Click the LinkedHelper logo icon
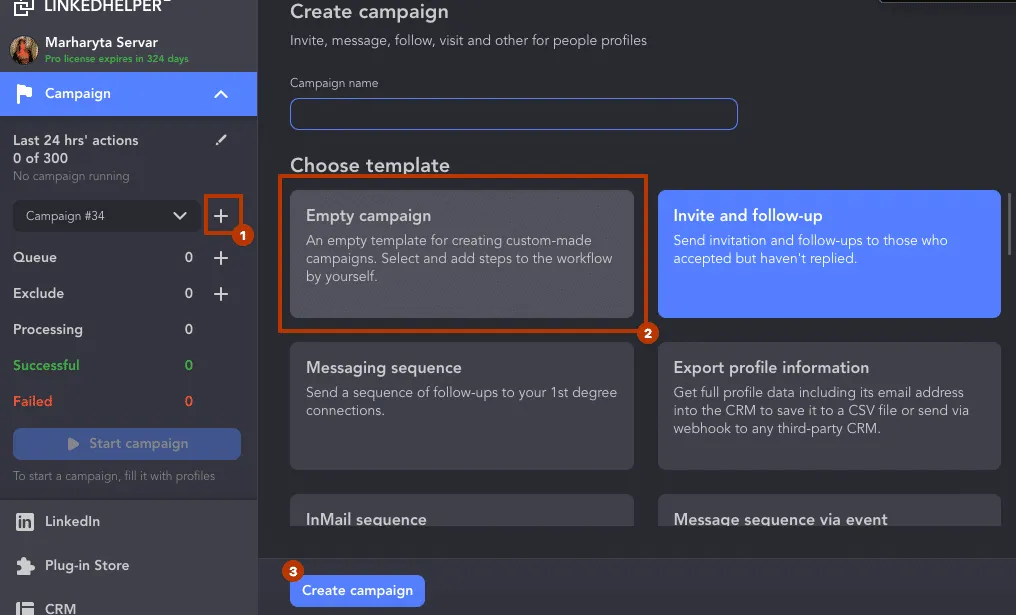Viewport: 1016px width, 615px height. coord(24,8)
